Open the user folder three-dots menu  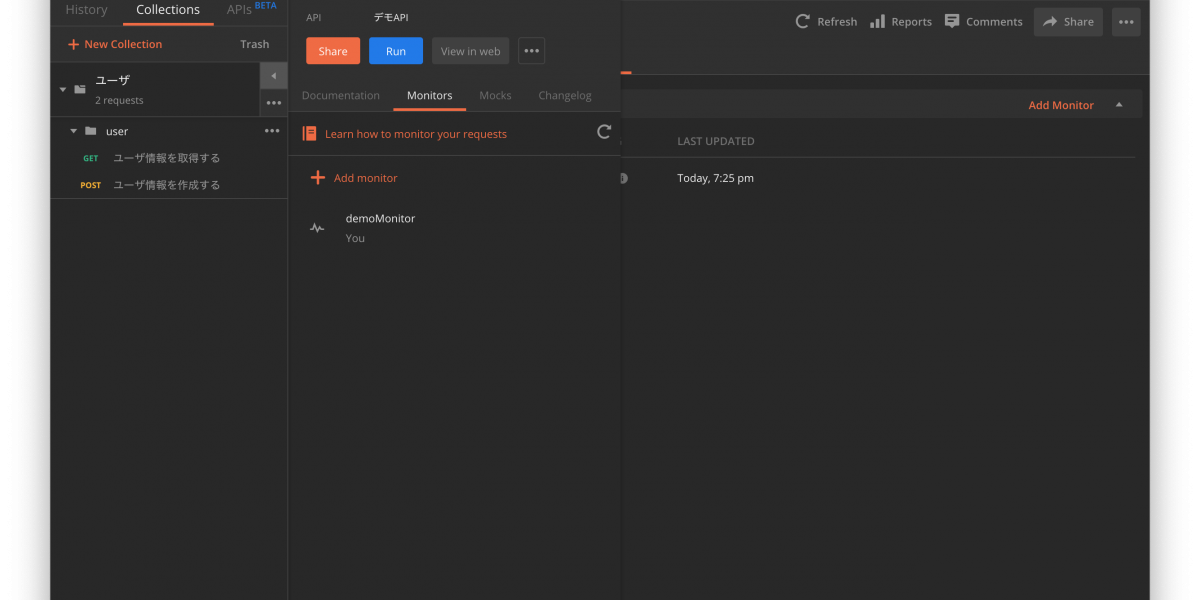click(x=272, y=131)
